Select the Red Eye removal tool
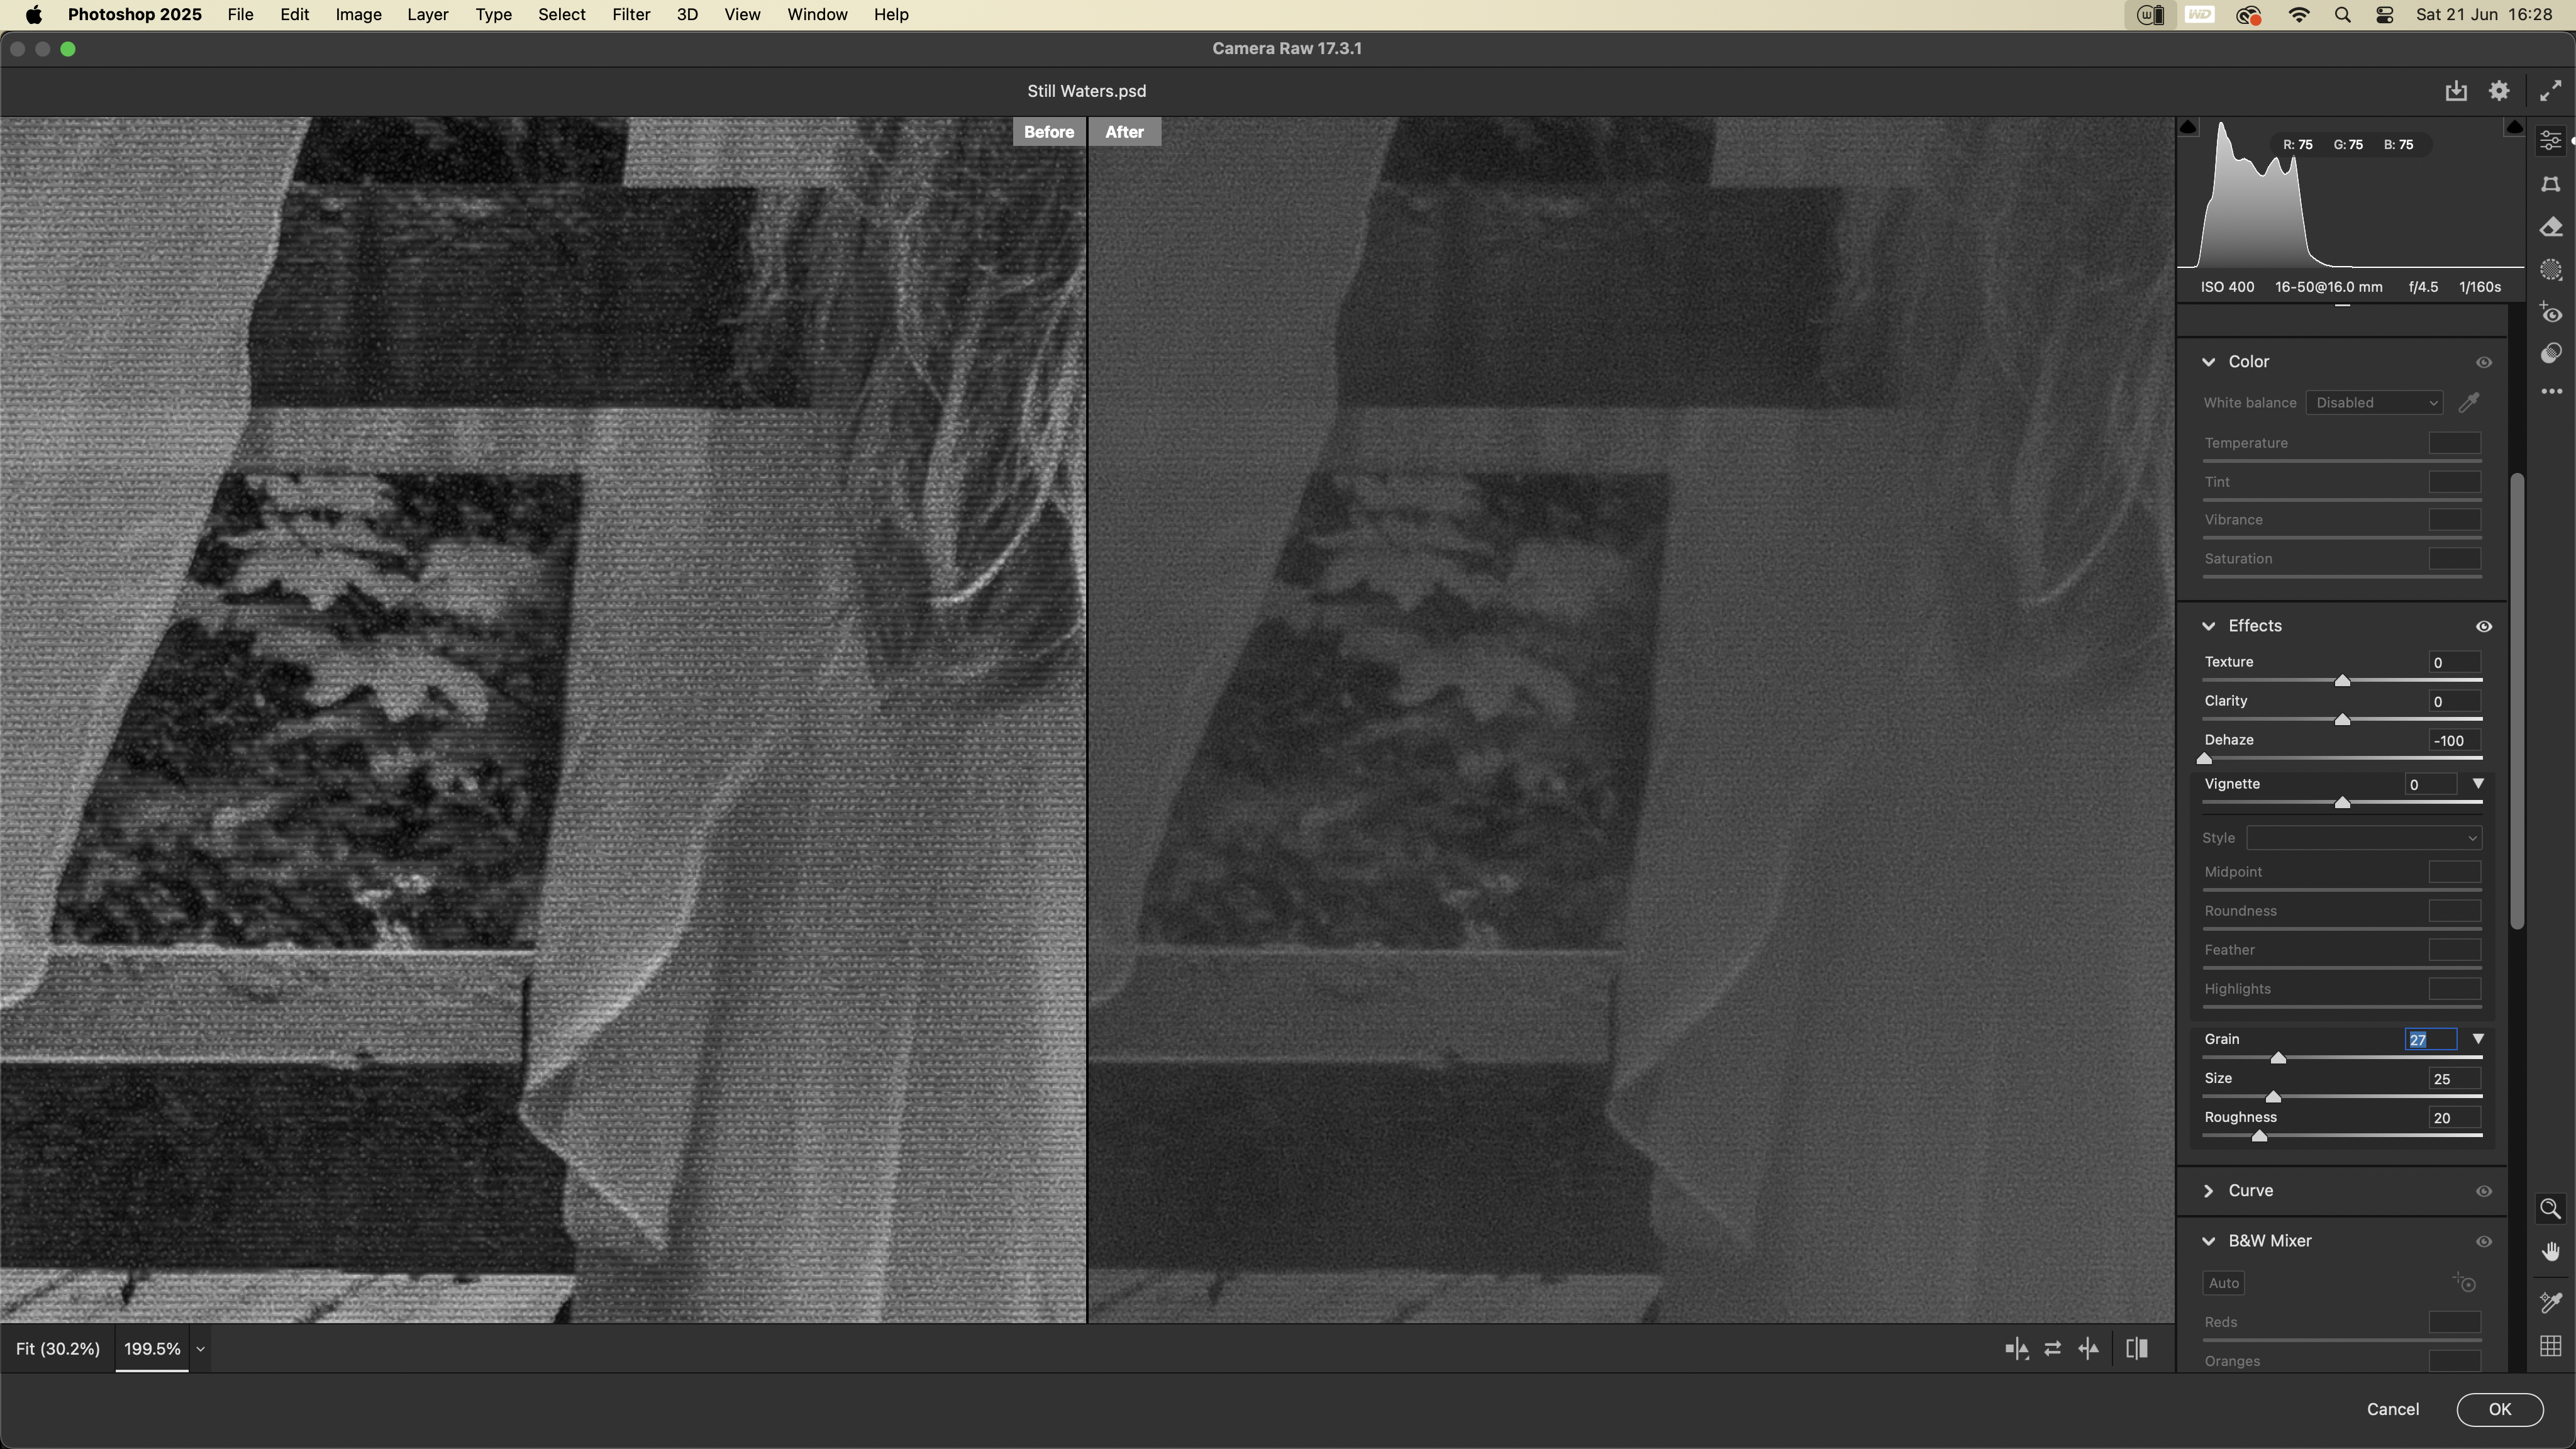2576x1449 pixels. pyautogui.click(x=2551, y=314)
